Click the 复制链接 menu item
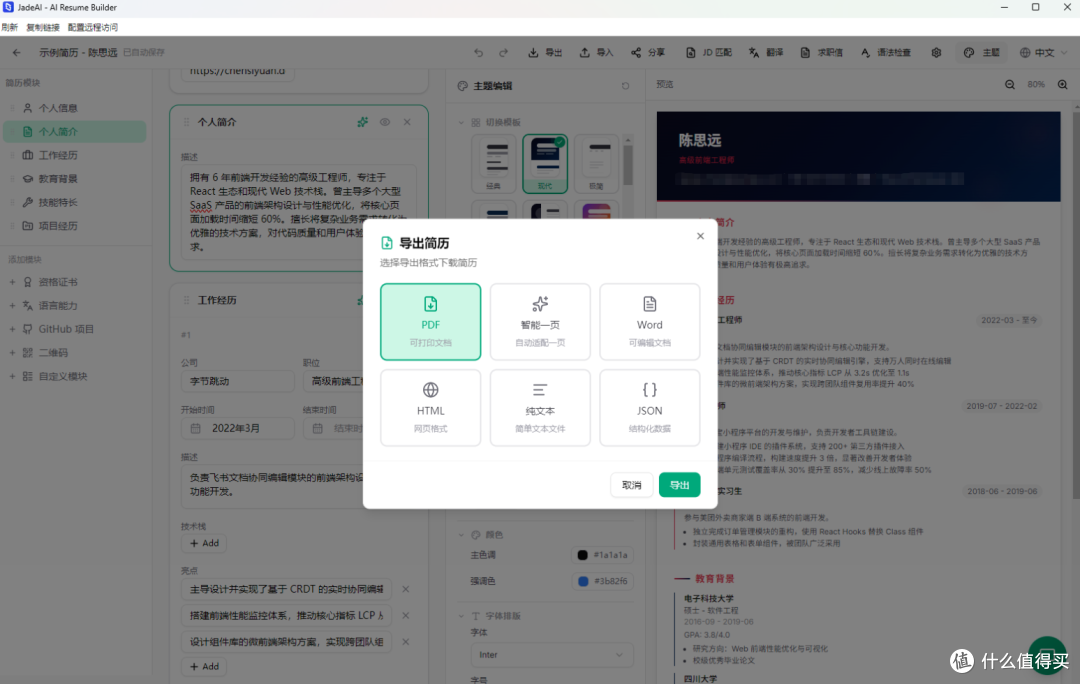 [x=43, y=28]
